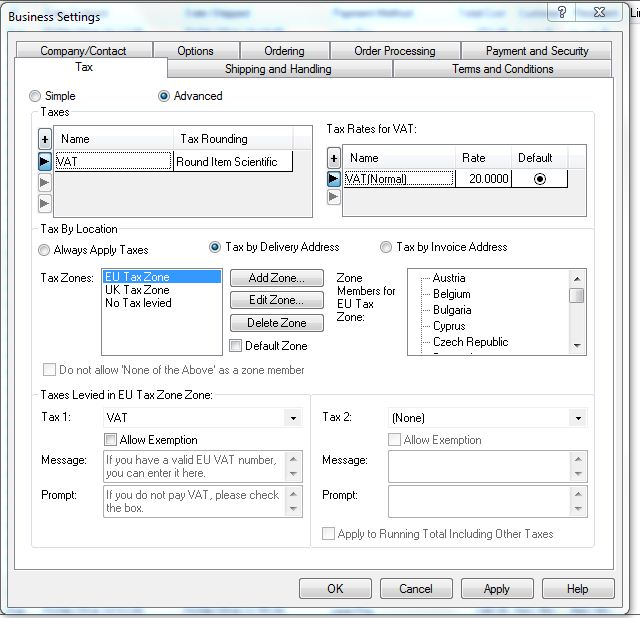
Task: Select the VAT(Normal) rate row arrow marker
Action: pos(334,179)
